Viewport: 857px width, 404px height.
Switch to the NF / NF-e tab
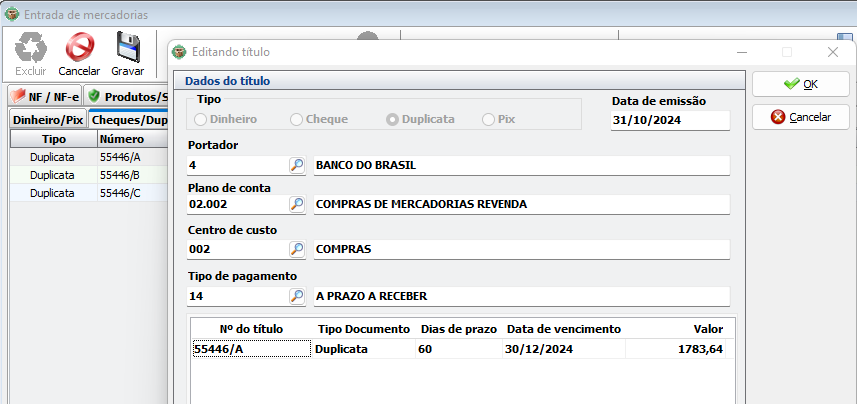point(45,97)
